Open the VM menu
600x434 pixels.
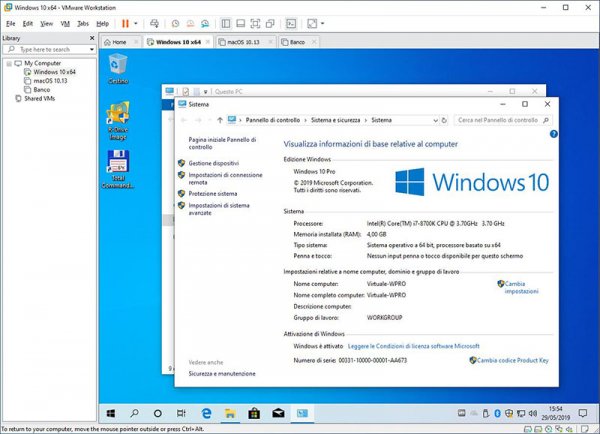click(65, 24)
